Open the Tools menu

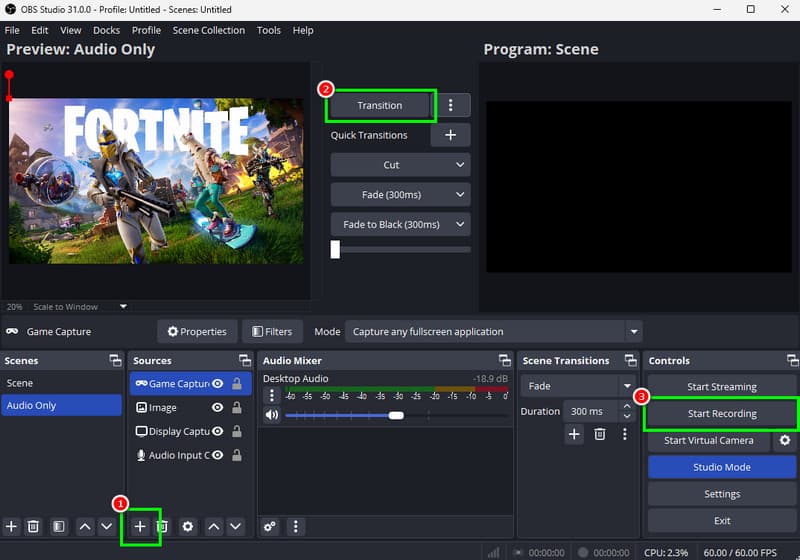point(269,30)
